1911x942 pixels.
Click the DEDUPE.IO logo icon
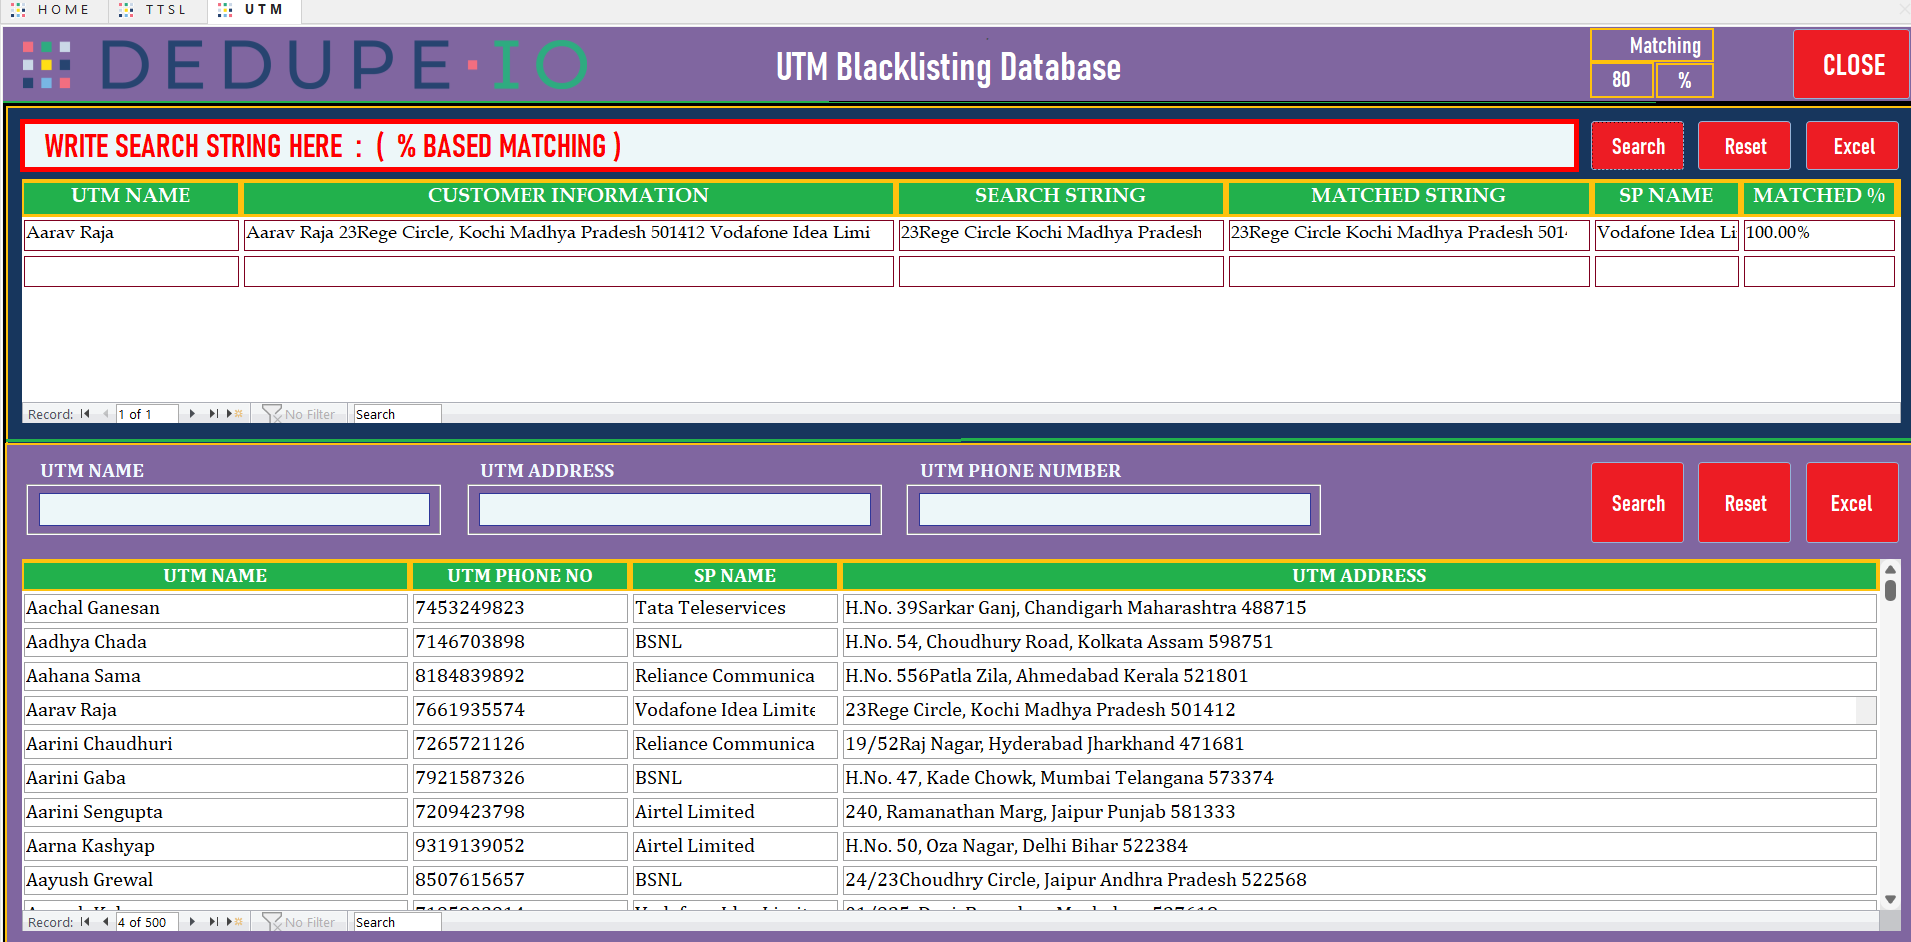pyautogui.click(x=45, y=64)
